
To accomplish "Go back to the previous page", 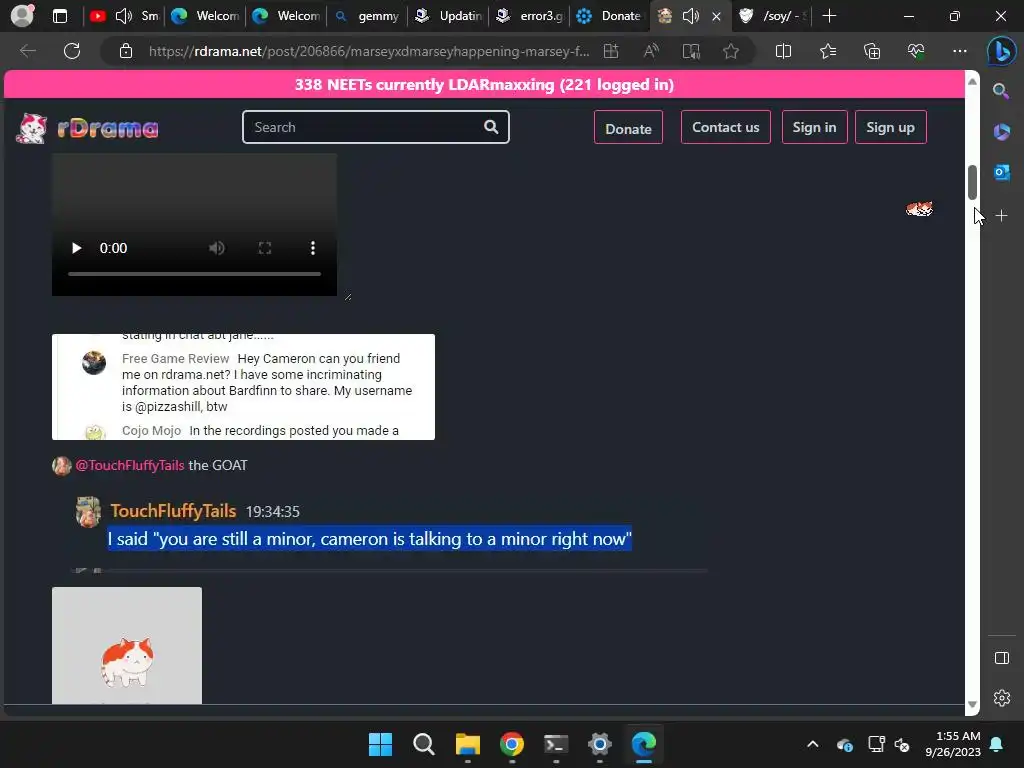I will click(27, 51).
